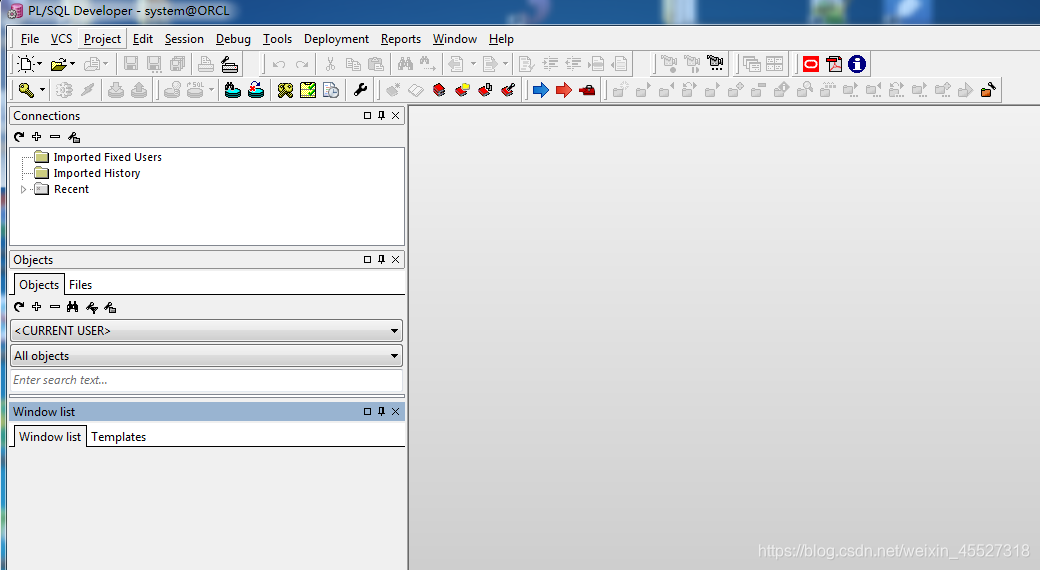
Task: Refresh the Connections panel
Action: tap(19, 137)
